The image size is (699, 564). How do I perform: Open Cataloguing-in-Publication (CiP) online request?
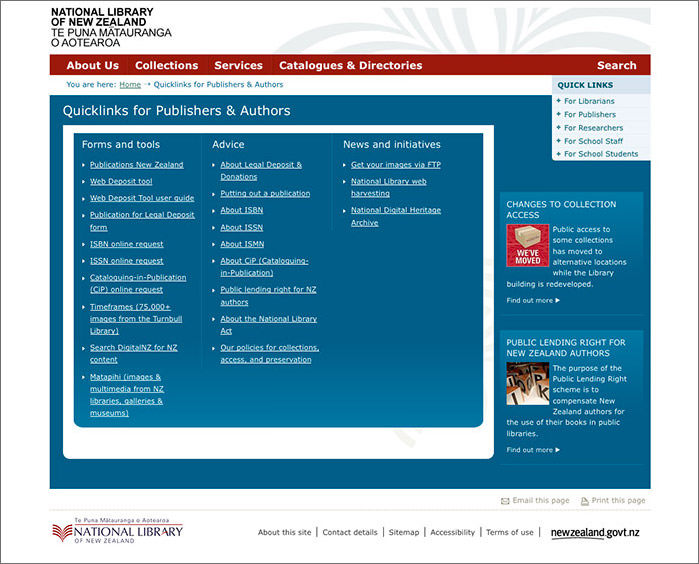(138, 284)
